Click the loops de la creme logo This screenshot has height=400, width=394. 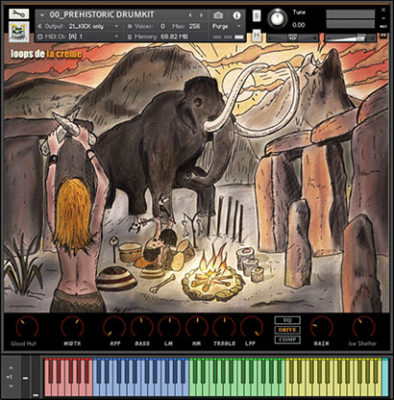[46, 54]
